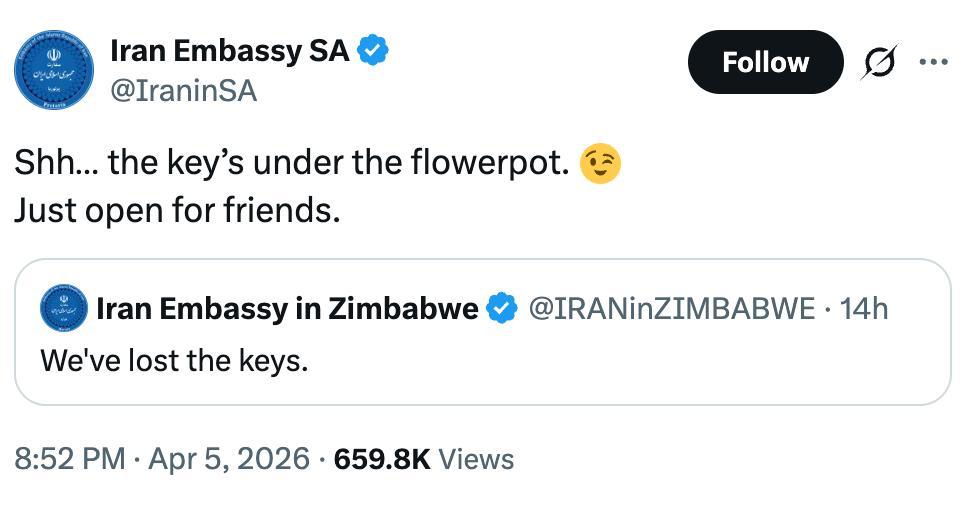Open the Grok slashed-circle icon
Viewport: 964px width, 510px height.
879,62
